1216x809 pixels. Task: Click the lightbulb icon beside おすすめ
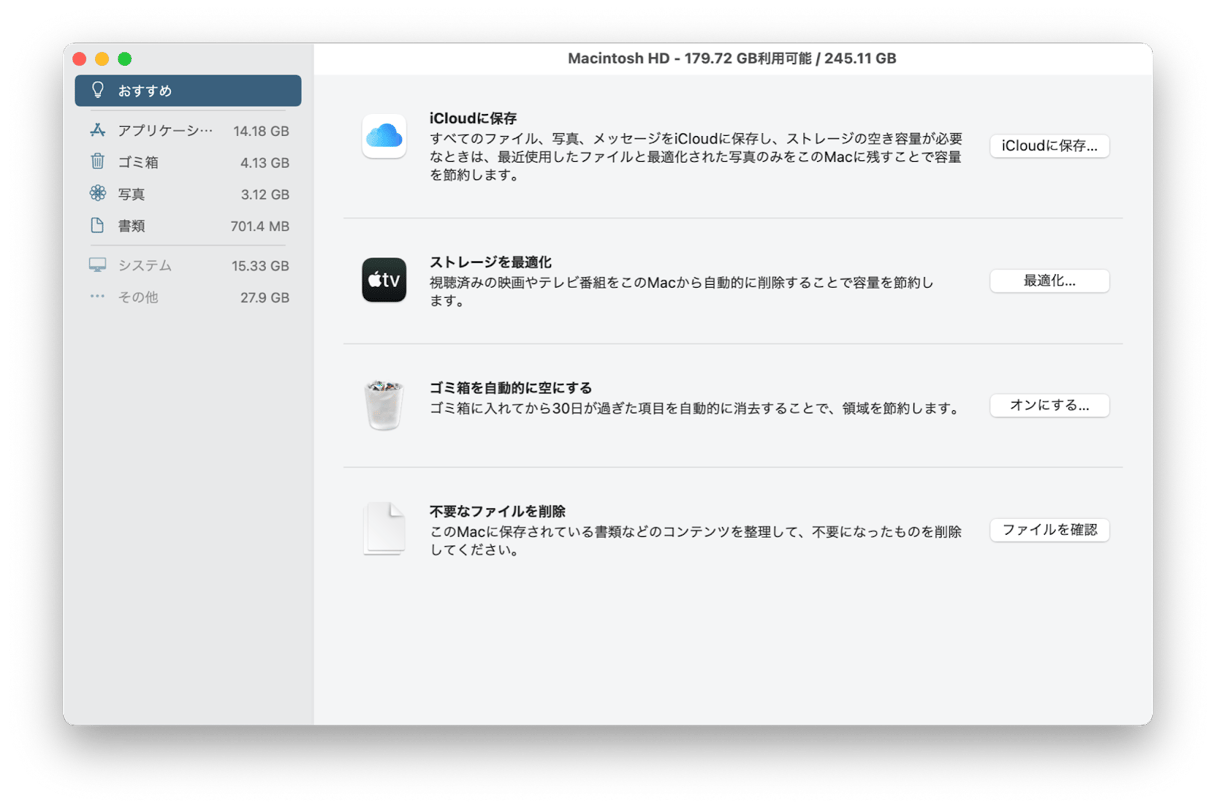pyautogui.click(x=98, y=90)
